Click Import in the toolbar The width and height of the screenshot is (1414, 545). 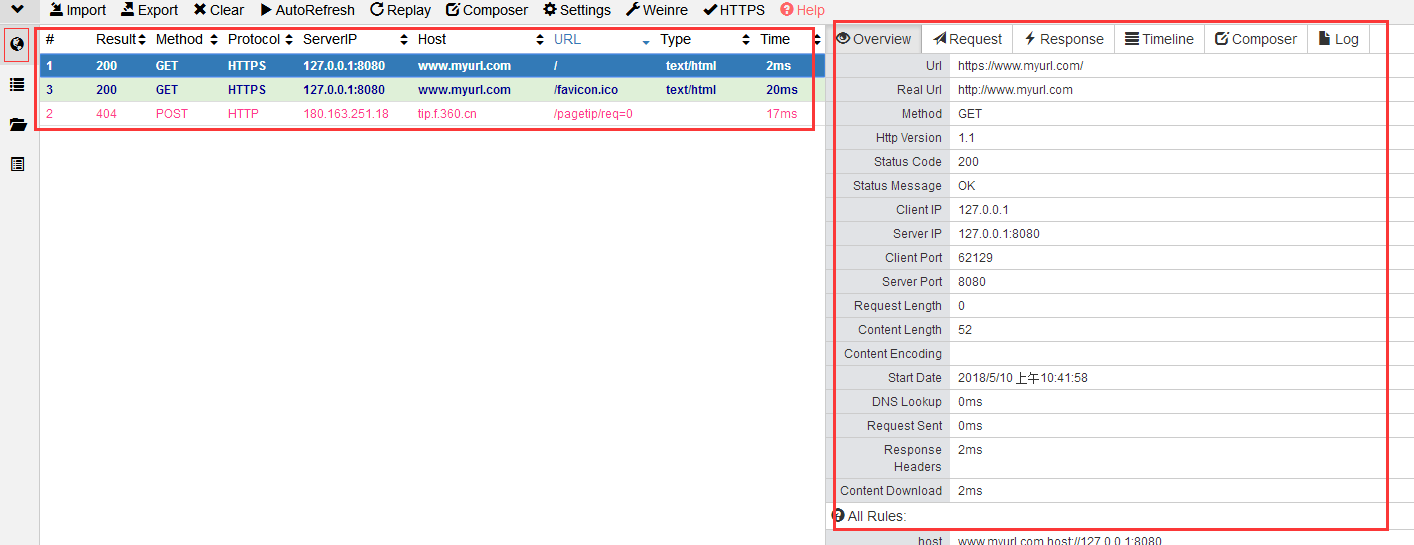point(78,10)
